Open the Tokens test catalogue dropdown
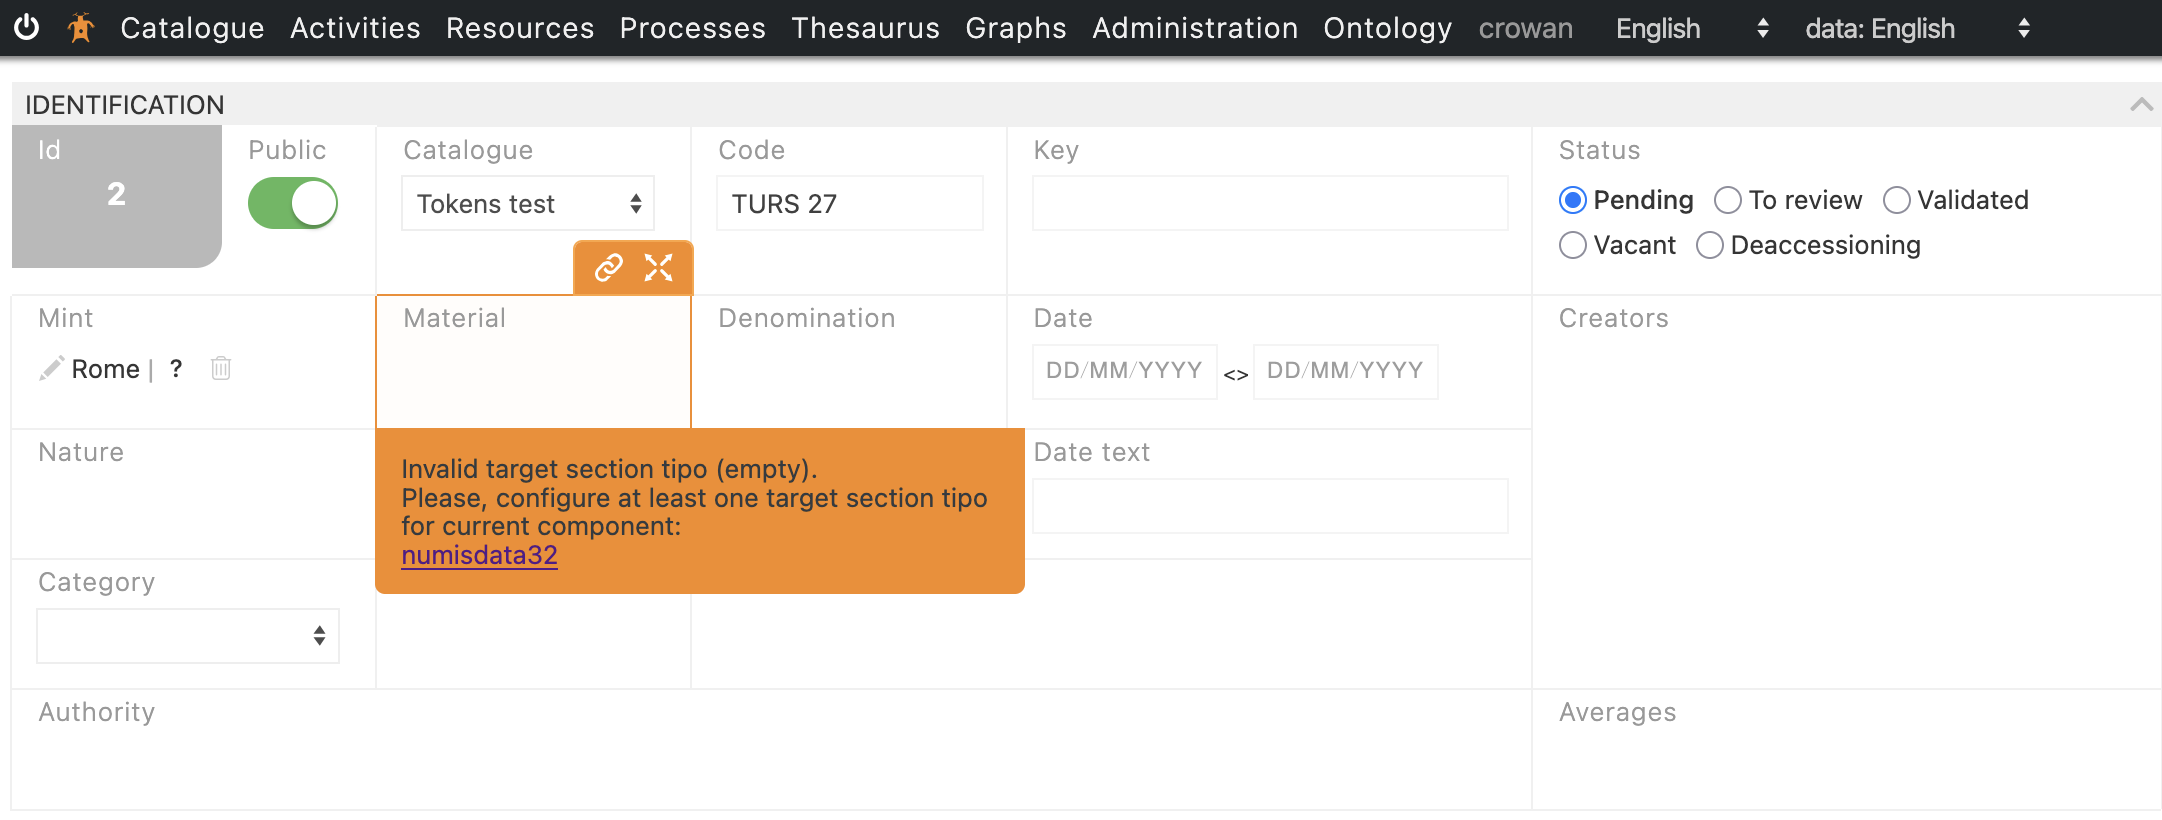Viewport: 2162px width, 820px height. [528, 203]
